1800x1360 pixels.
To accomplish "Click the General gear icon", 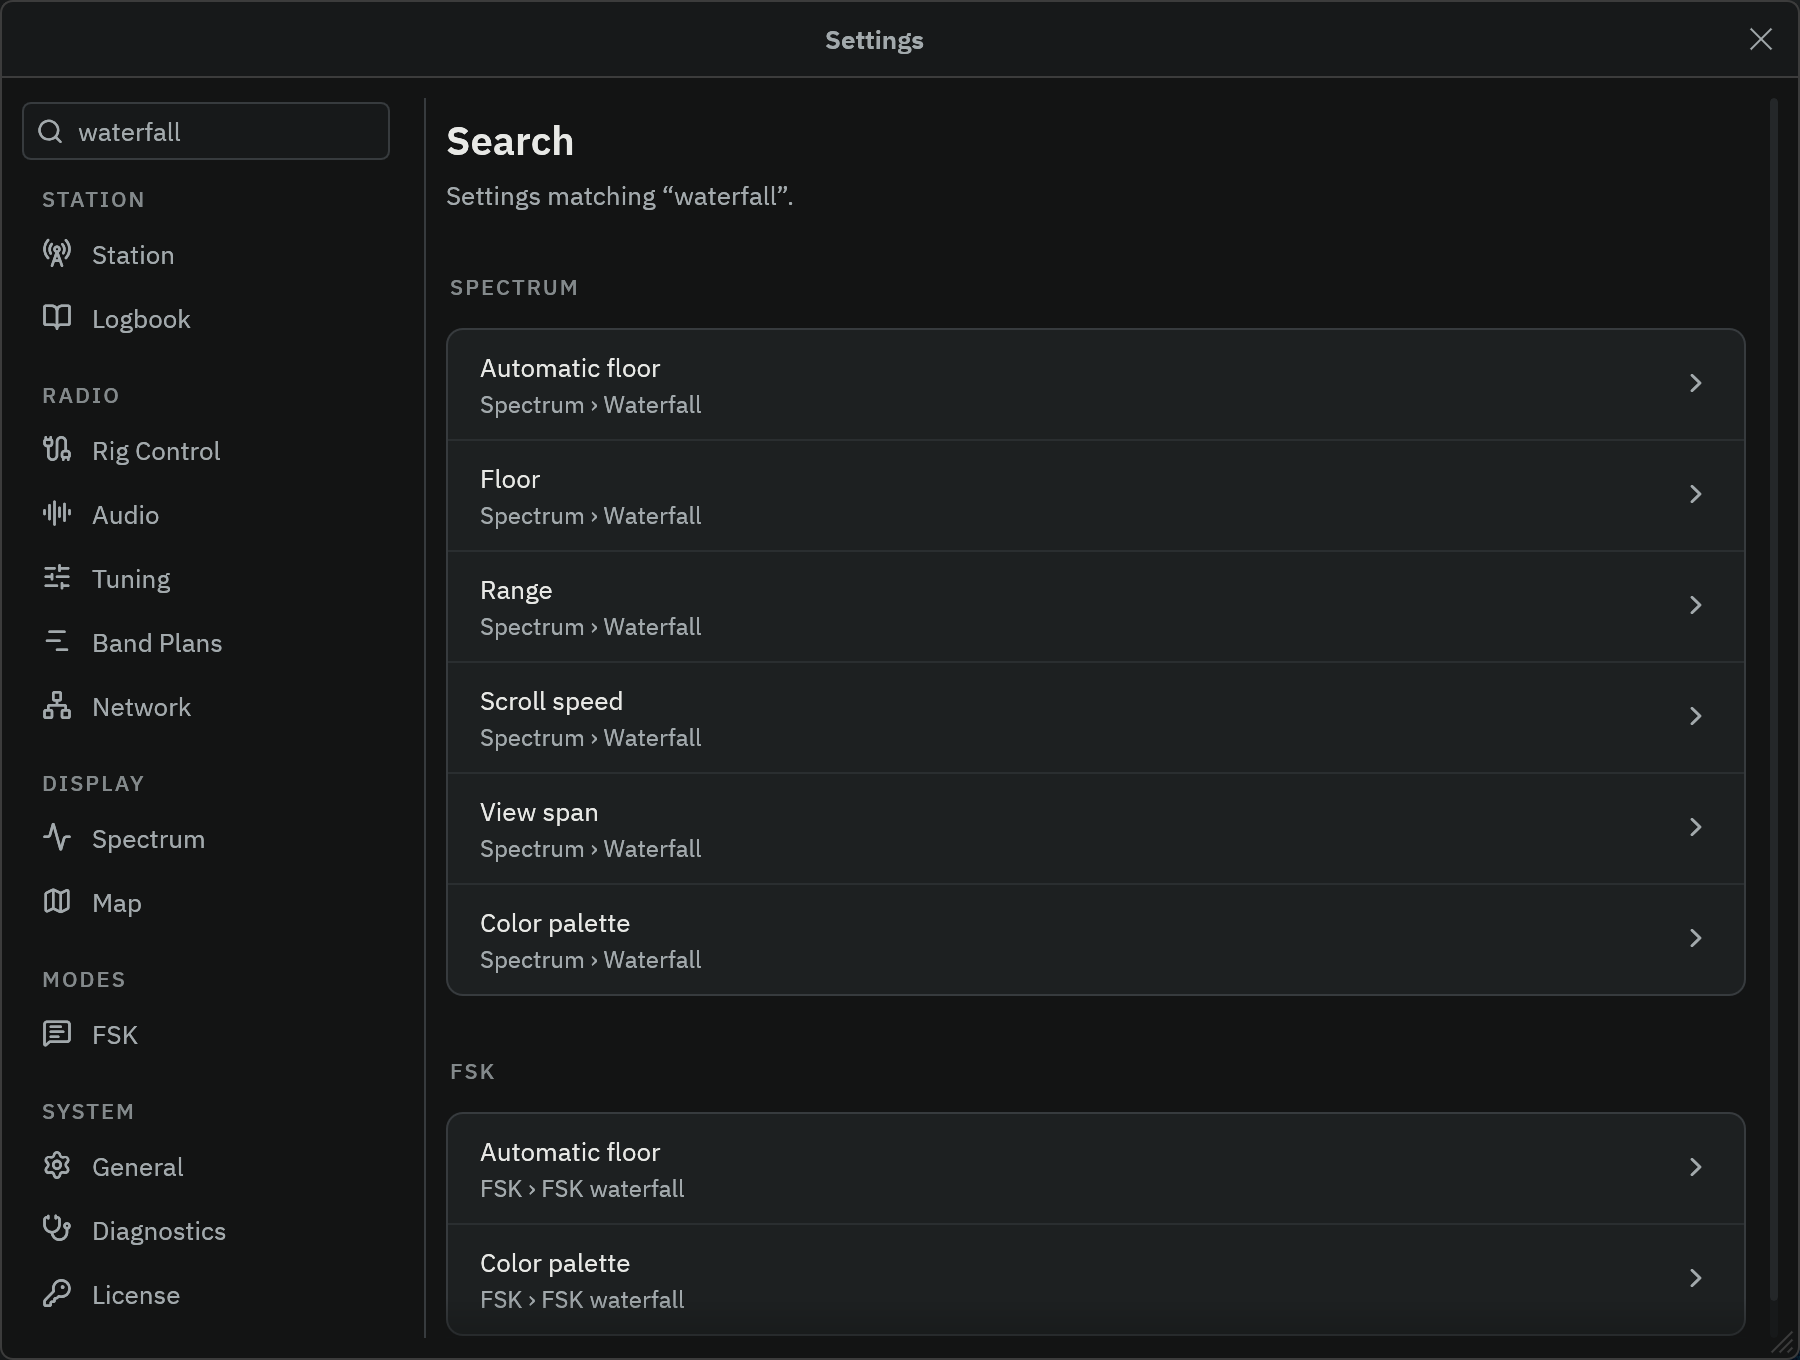I will point(57,1166).
